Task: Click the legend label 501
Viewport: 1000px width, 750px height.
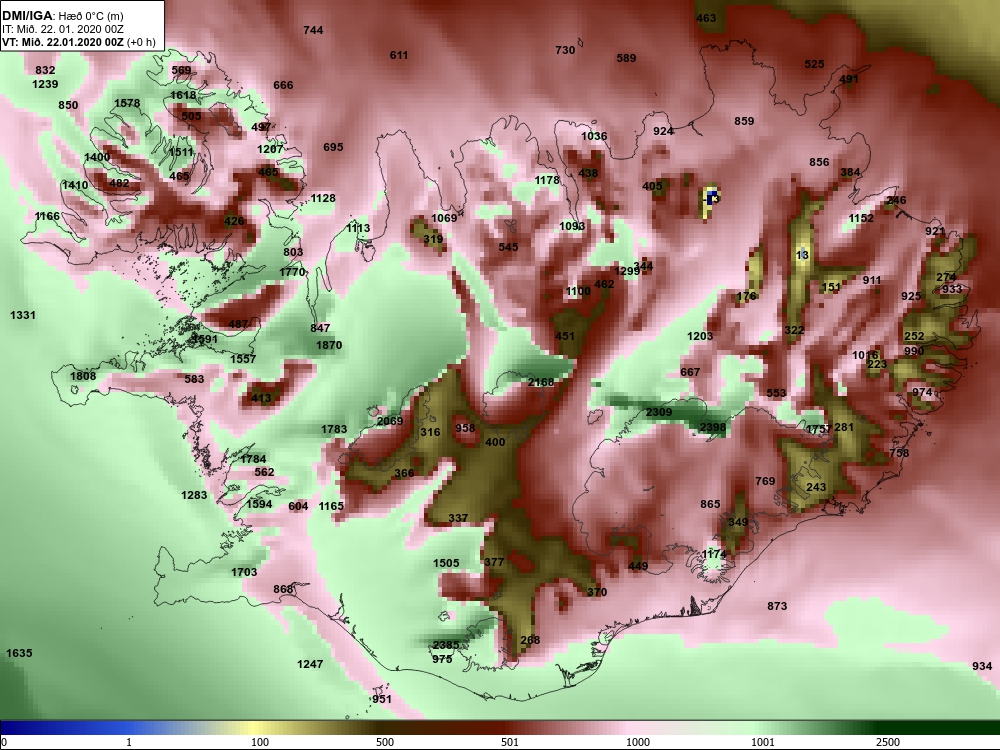Action: (x=510, y=742)
